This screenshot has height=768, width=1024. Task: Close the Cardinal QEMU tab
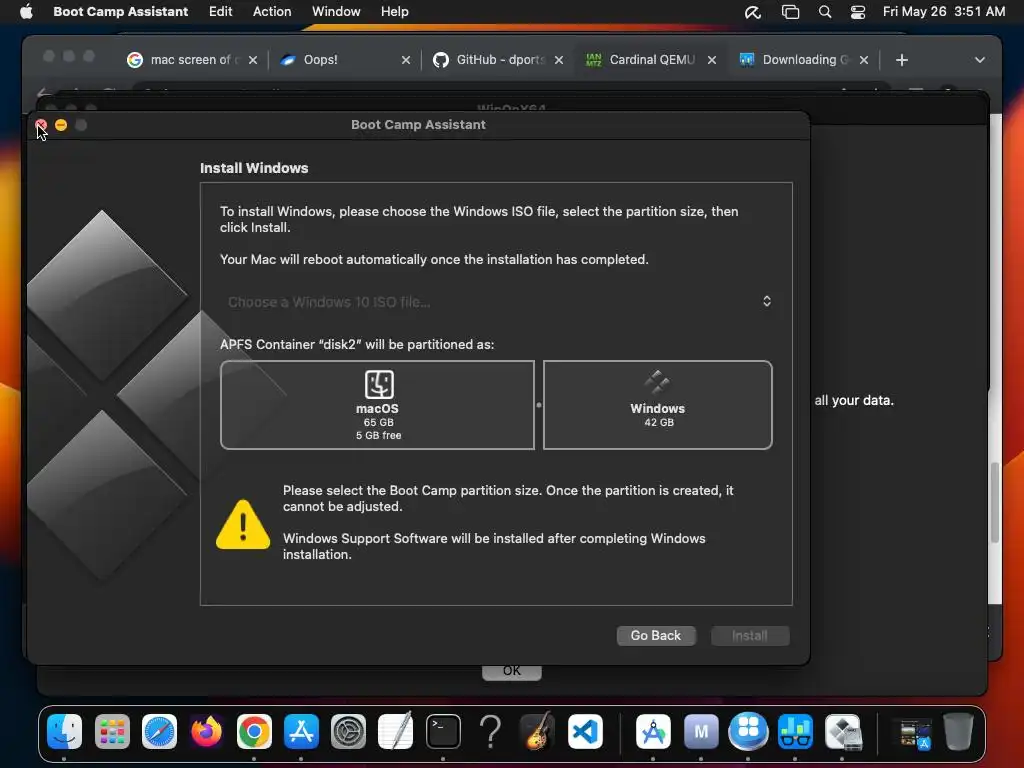click(712, 60)
